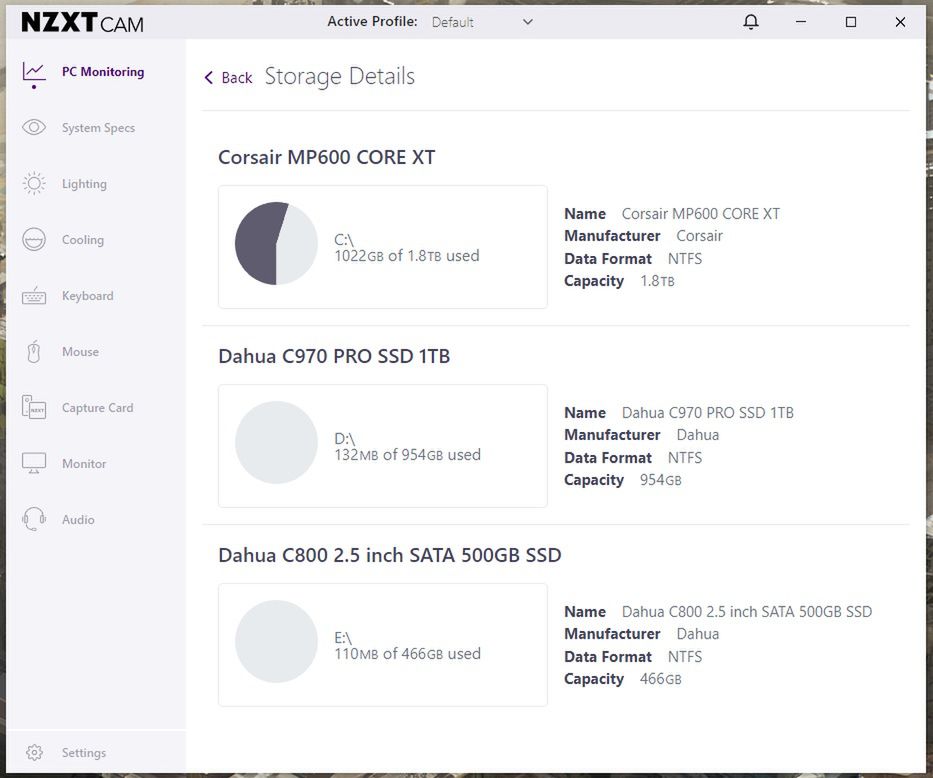Click the Mouse icon in sidebar

coord(33,352)
